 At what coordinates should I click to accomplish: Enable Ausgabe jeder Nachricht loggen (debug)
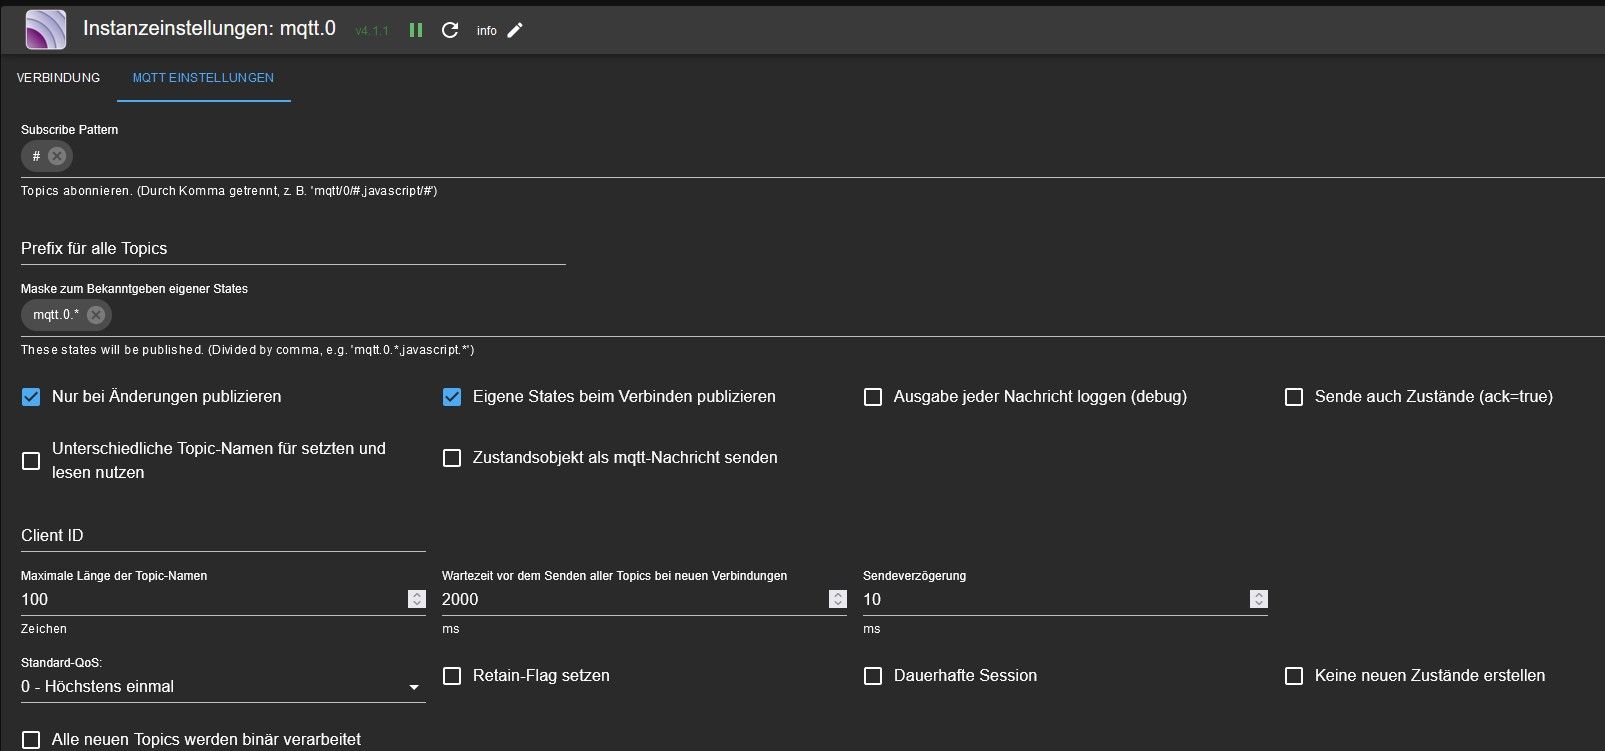pos(873,397)
